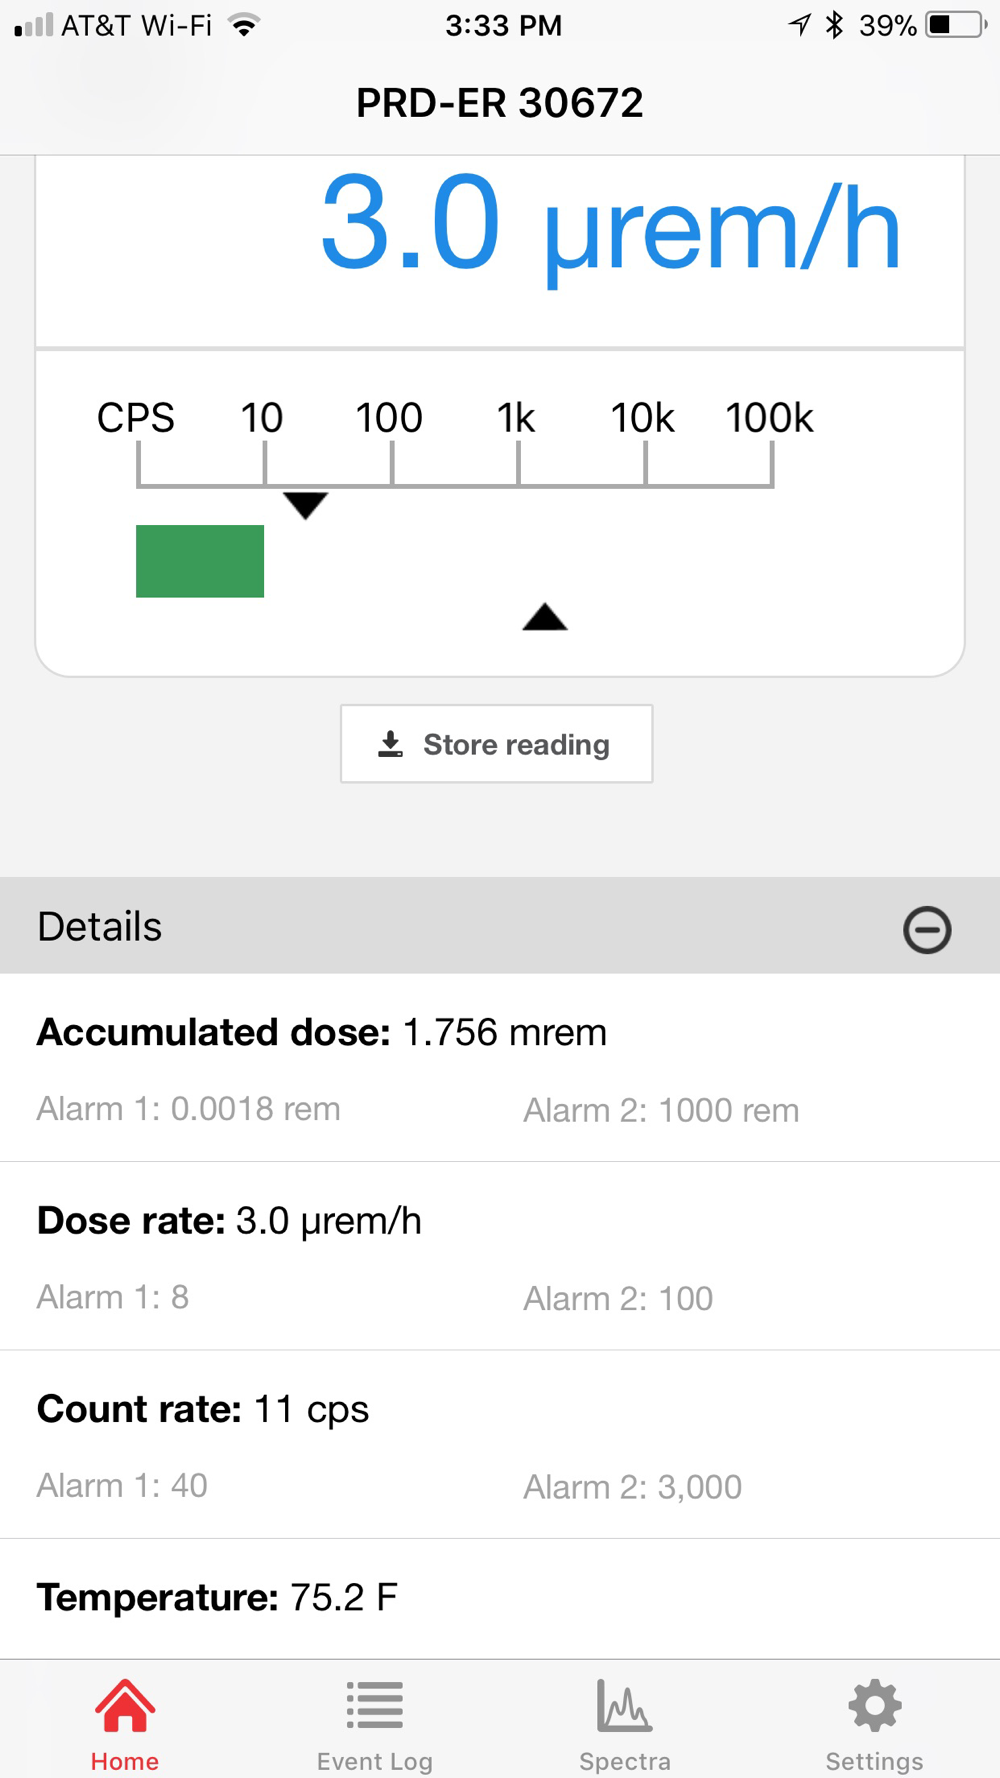Tap the Details header bar
Viewport: 1000px width, 1778px height.
click(500, 926)
